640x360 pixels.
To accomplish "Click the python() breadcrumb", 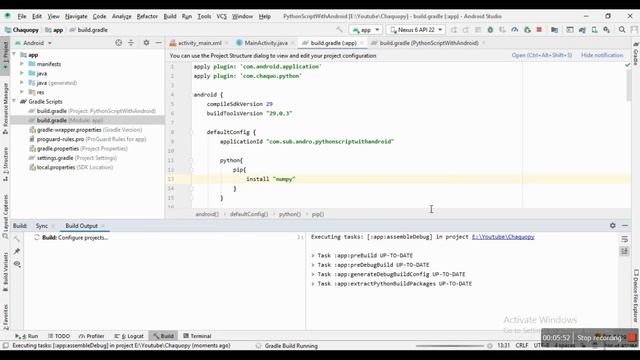I will click(290, 214).
